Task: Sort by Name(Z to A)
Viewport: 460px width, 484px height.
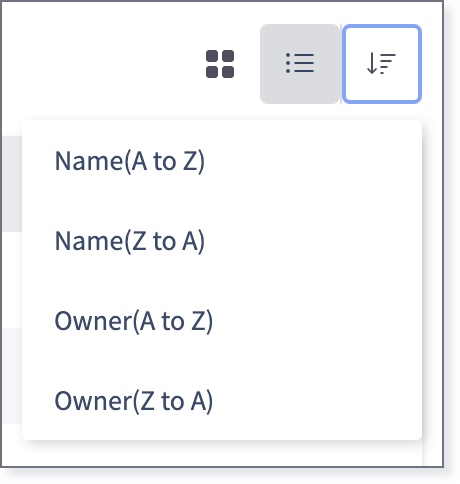Action: coord(222,241)
